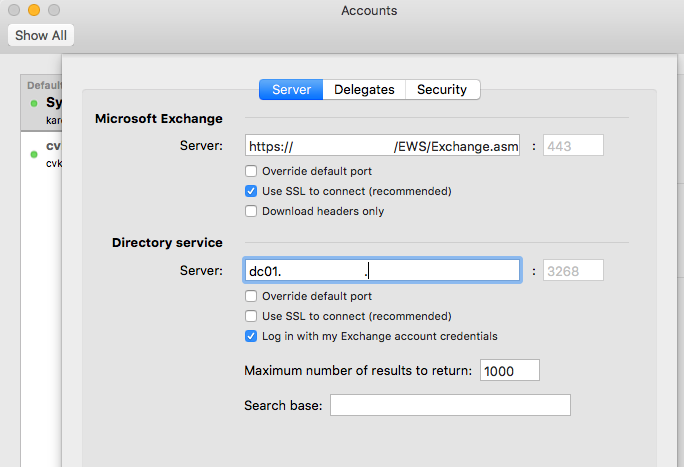Select the Default account in the sidebar

[x=42, y=103]
